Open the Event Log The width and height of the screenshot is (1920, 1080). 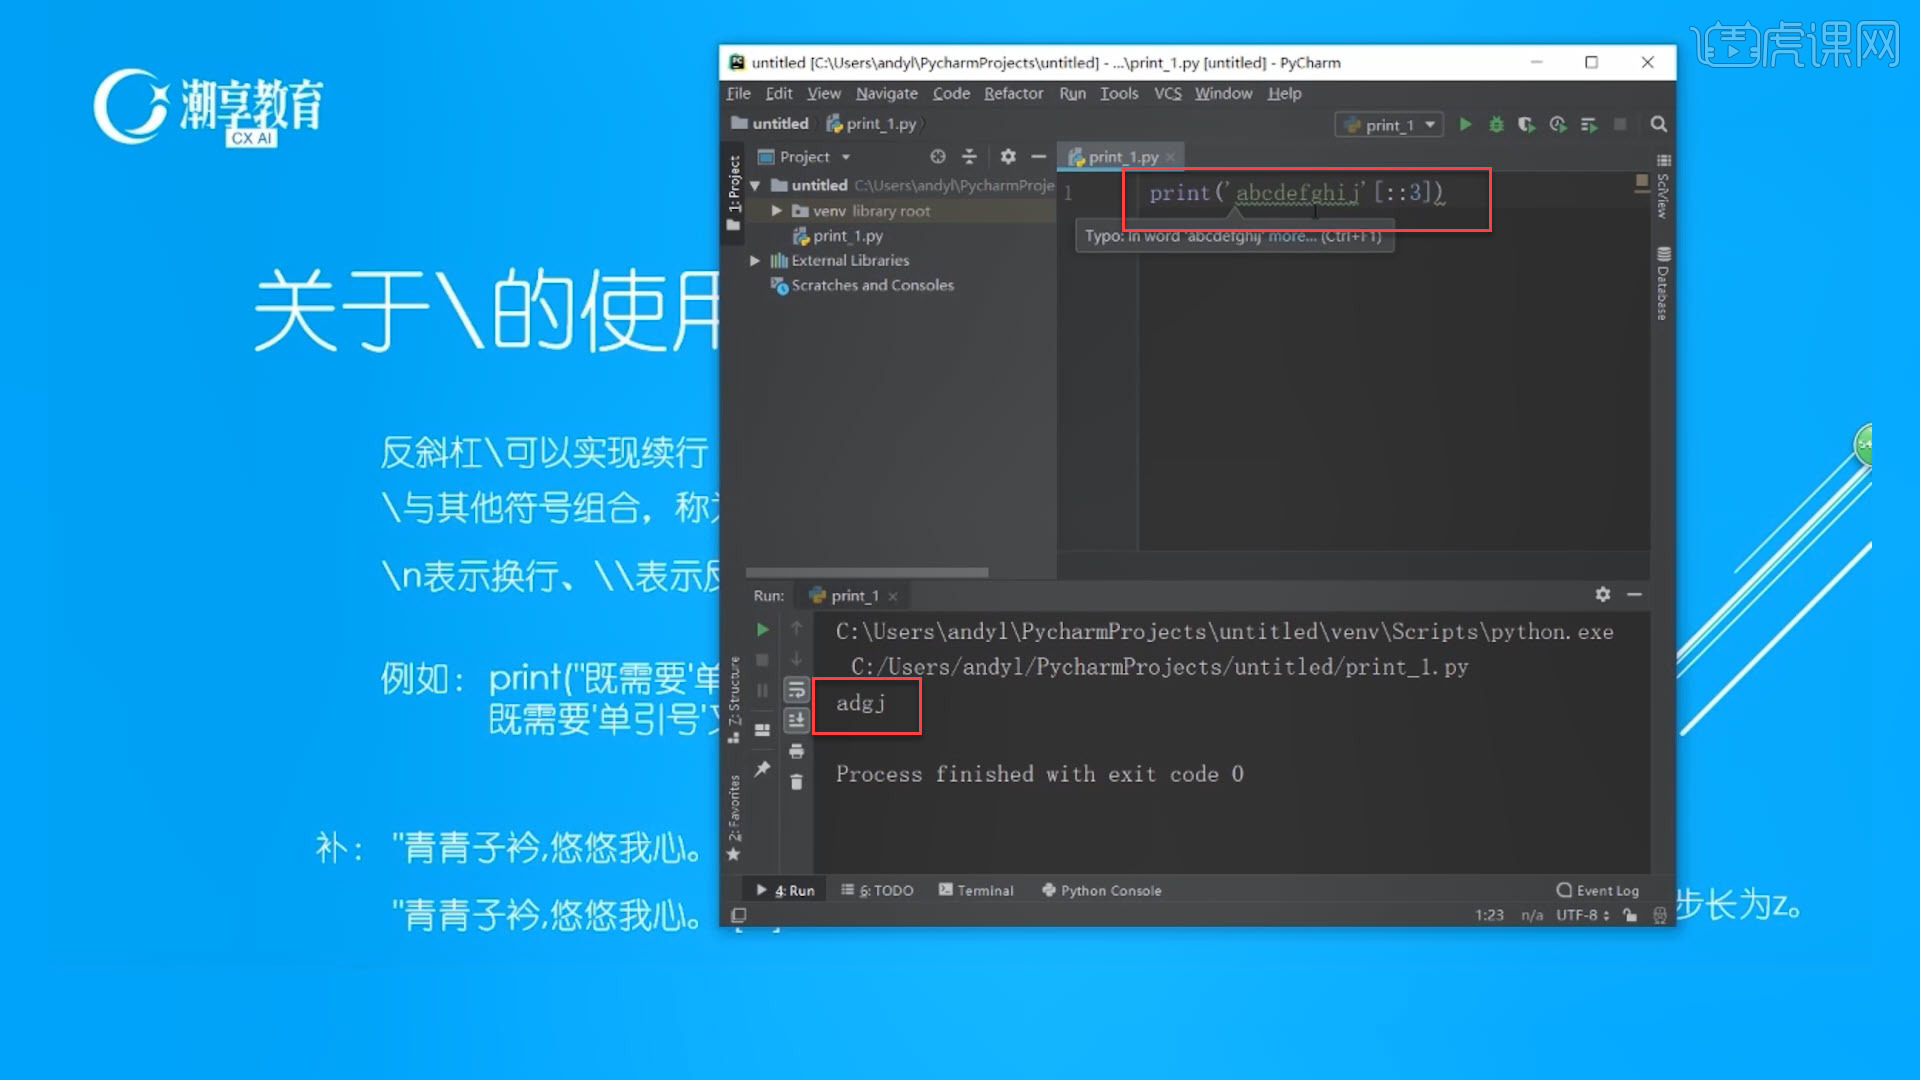[1598, 890]
